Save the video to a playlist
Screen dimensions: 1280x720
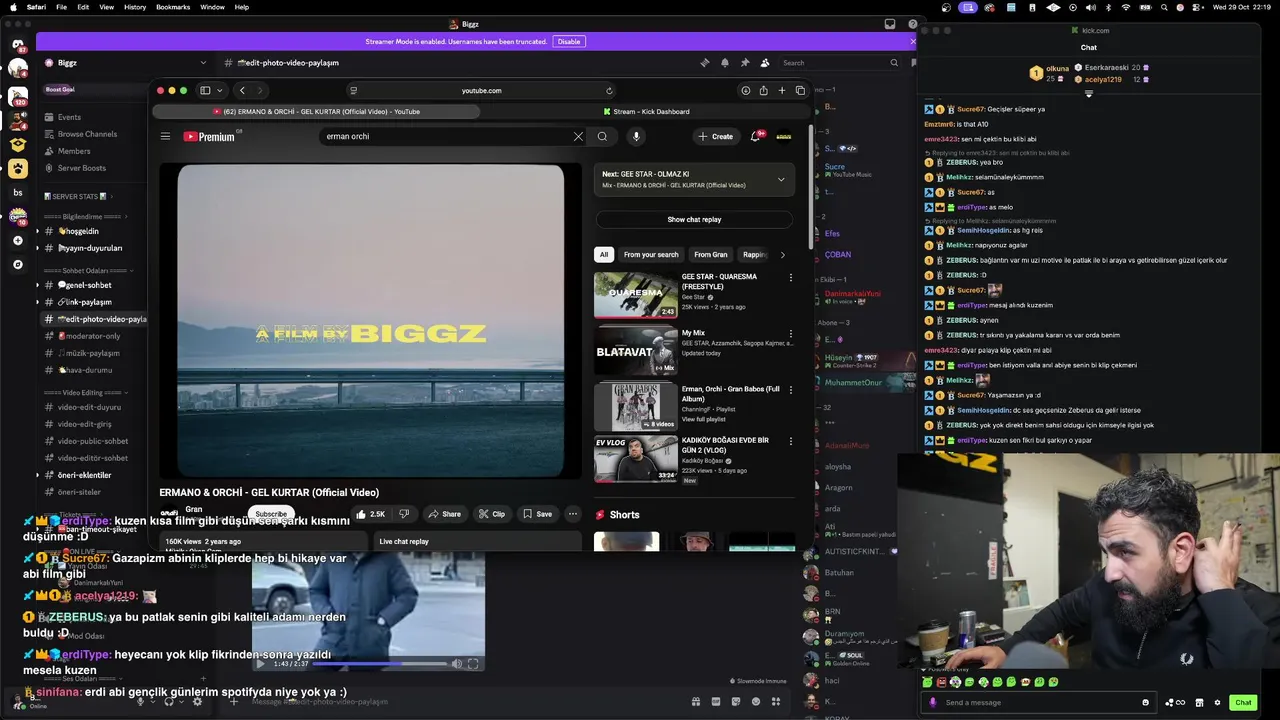tap(537, 514)
